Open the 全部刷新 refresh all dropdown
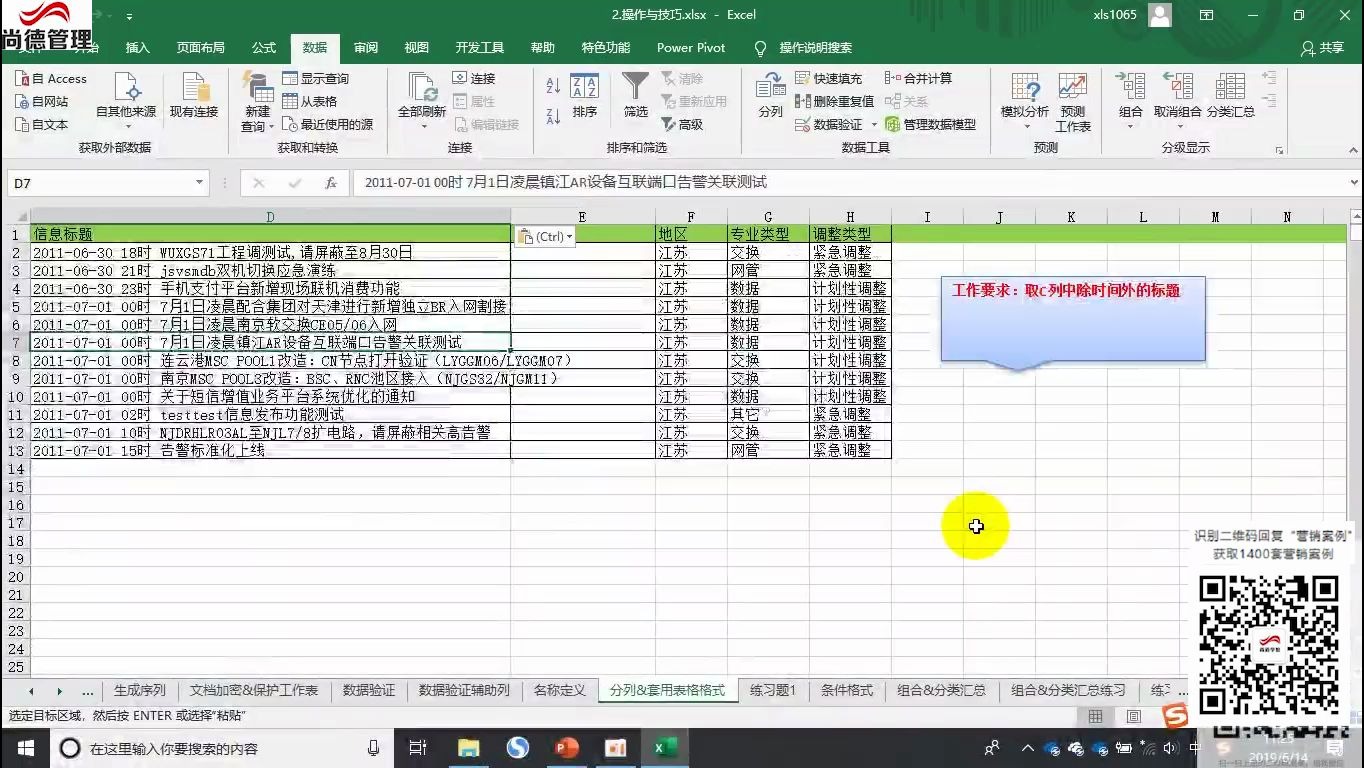1364x768 pixels. pyautogui.click(x=421, y=102)
